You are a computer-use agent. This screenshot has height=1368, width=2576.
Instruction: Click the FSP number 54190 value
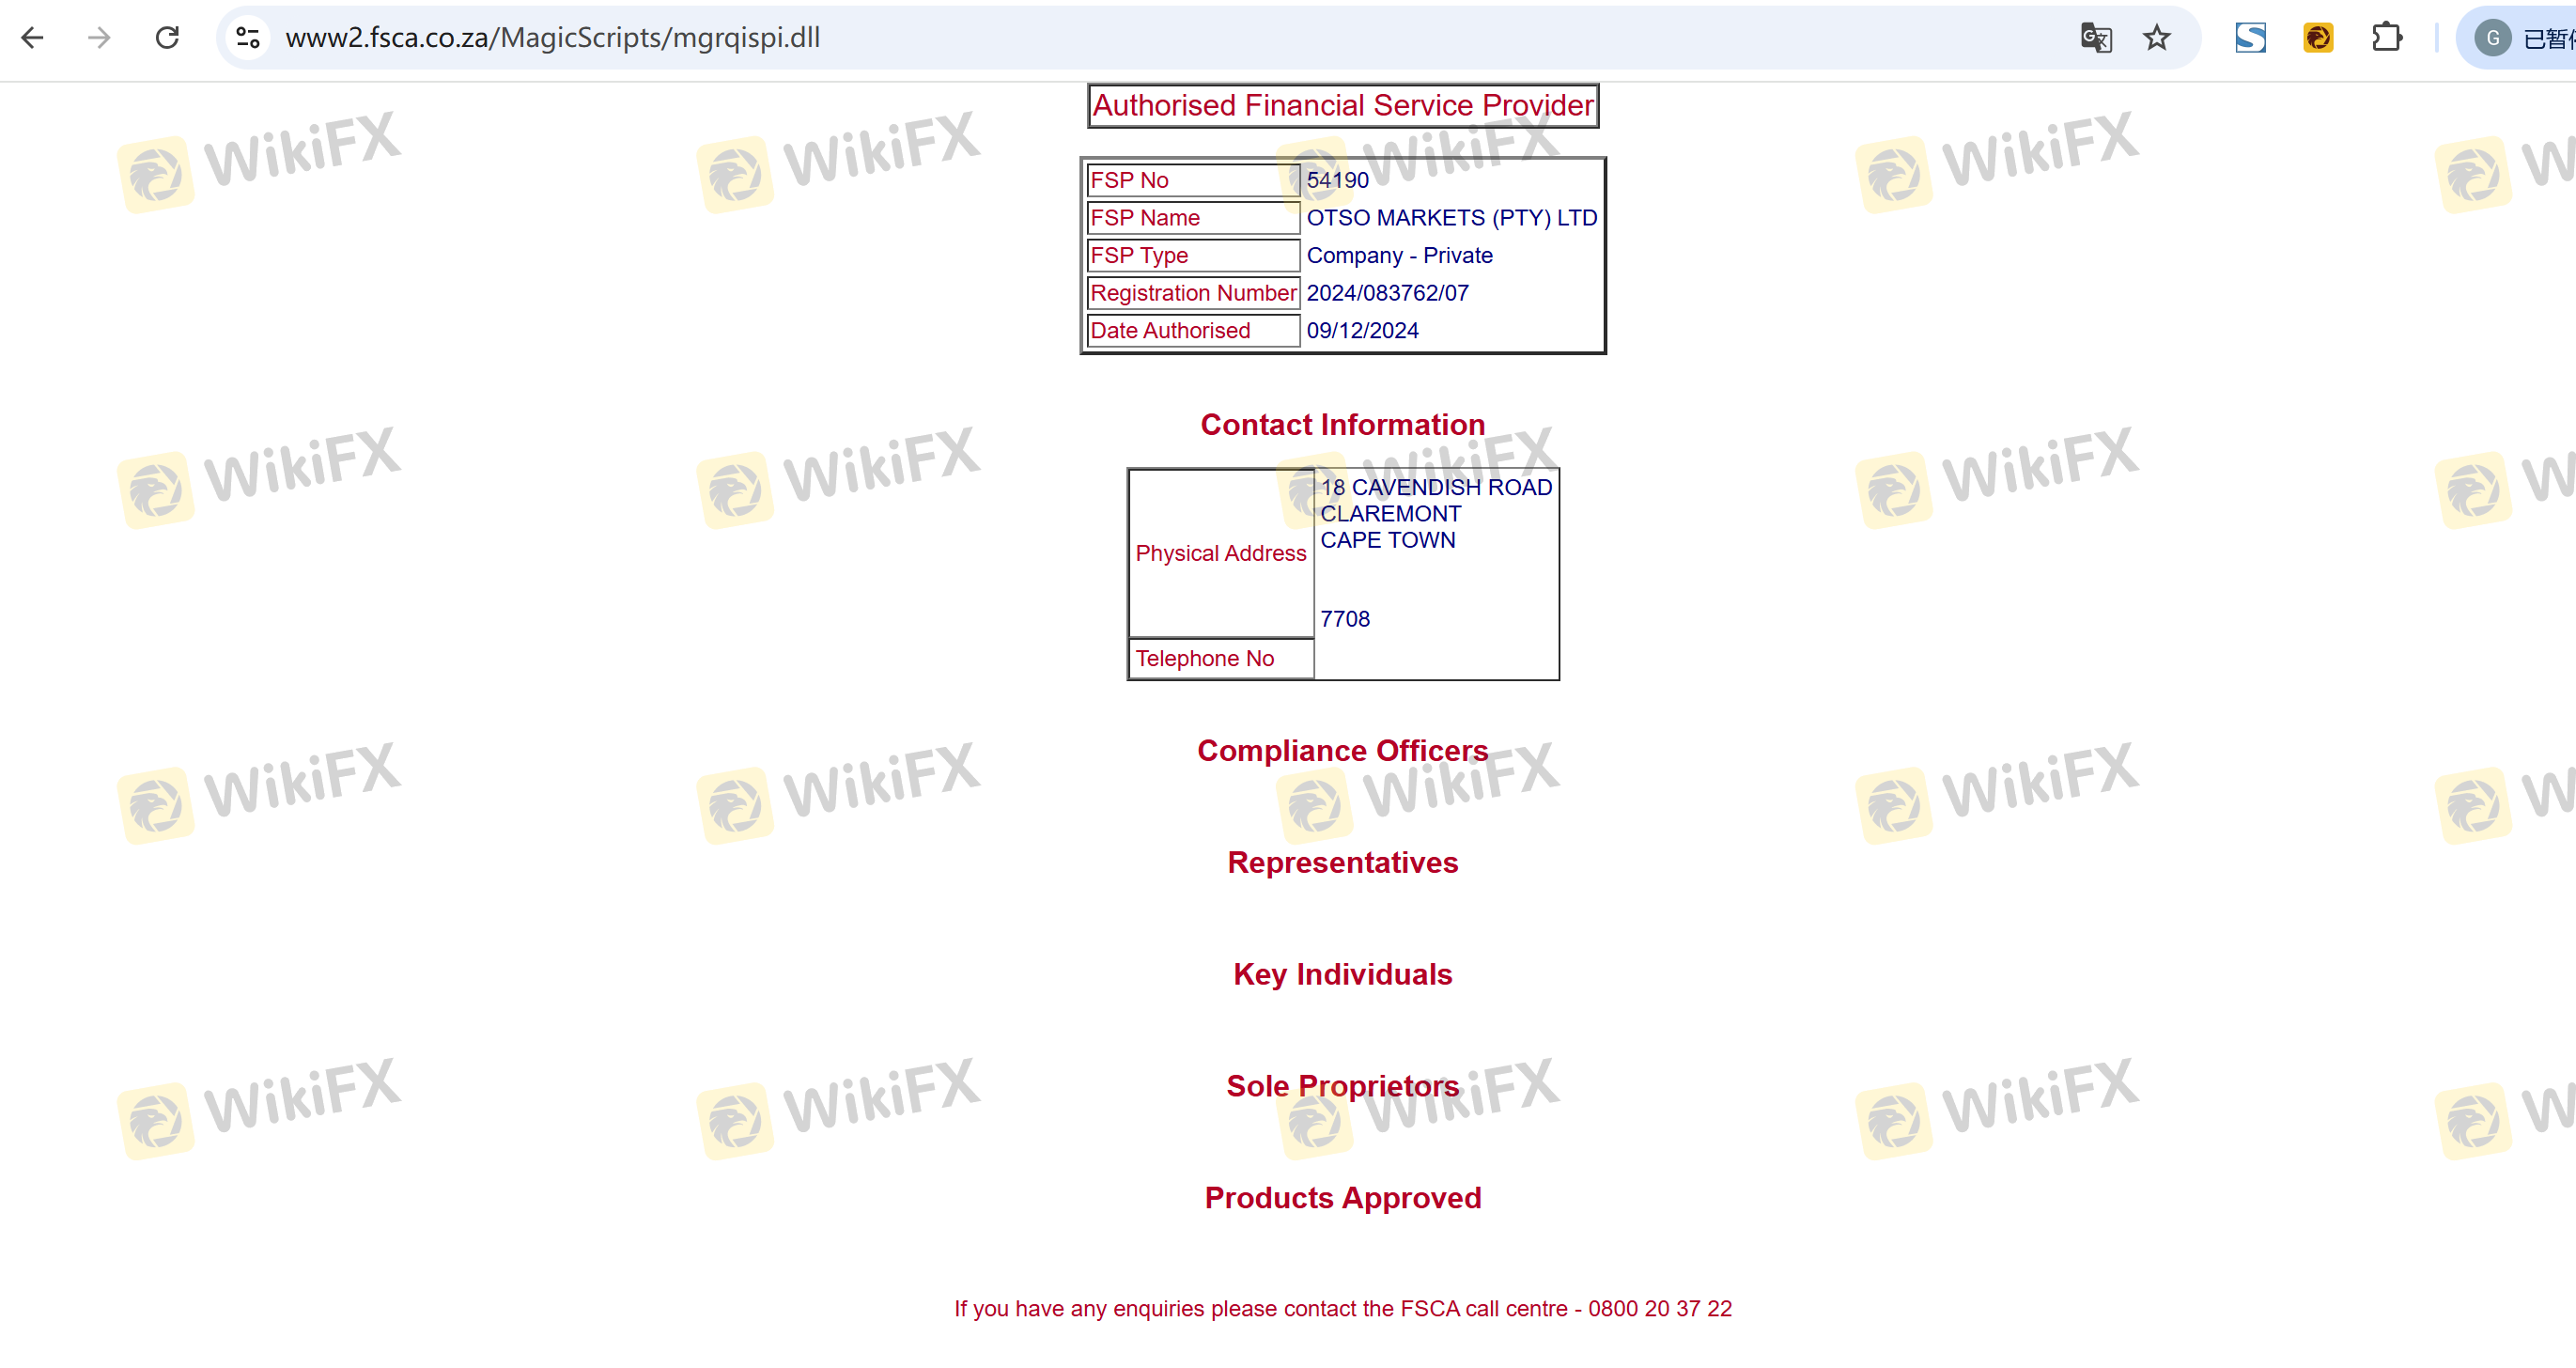click(x=1337, y=180)
